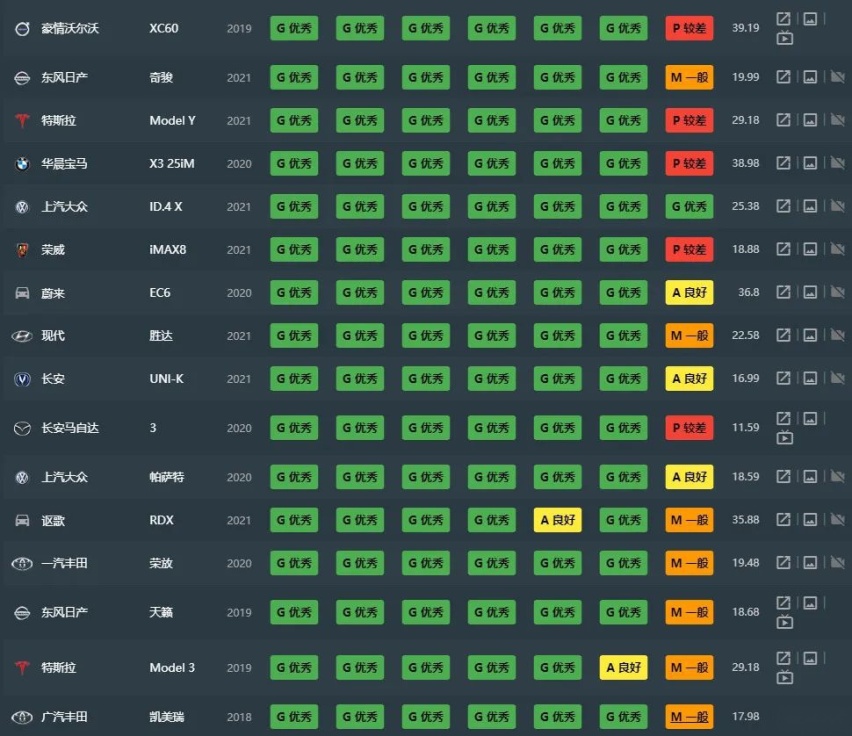
Task: View the image icon for 帕萨特
Action: tap(810, 476)
